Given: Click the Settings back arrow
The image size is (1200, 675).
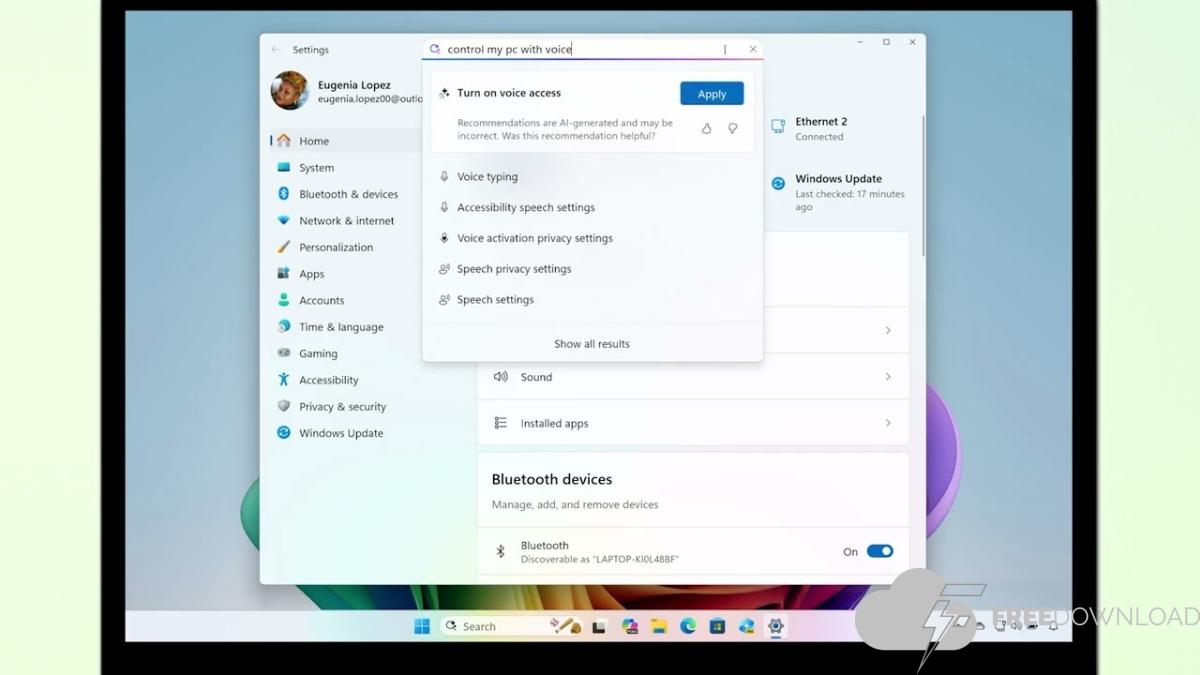Looking at the screenshot, I should [276, 49].
